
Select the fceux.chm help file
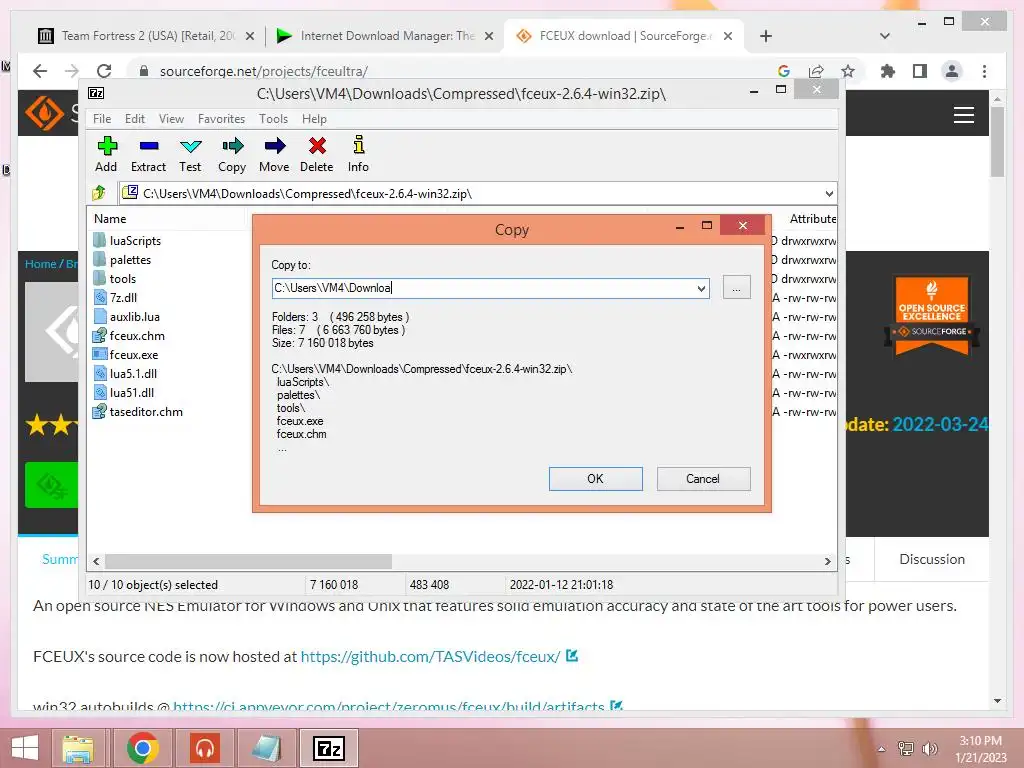[136, 336]
